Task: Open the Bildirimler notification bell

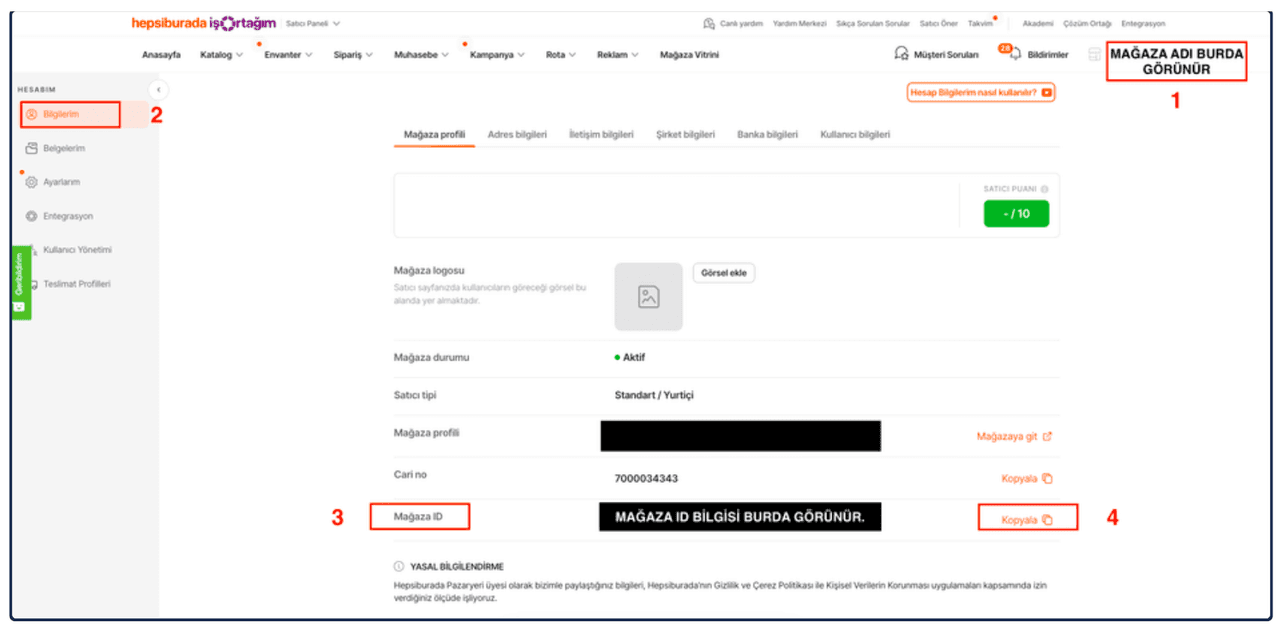Action: pyautogui.click(x=1014, y=55)
